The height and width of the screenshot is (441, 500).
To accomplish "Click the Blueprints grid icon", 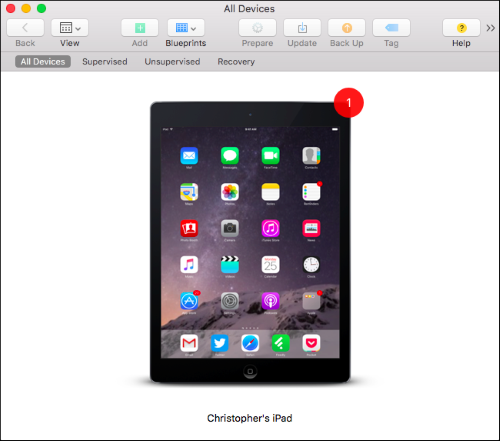I will [182, 28].
